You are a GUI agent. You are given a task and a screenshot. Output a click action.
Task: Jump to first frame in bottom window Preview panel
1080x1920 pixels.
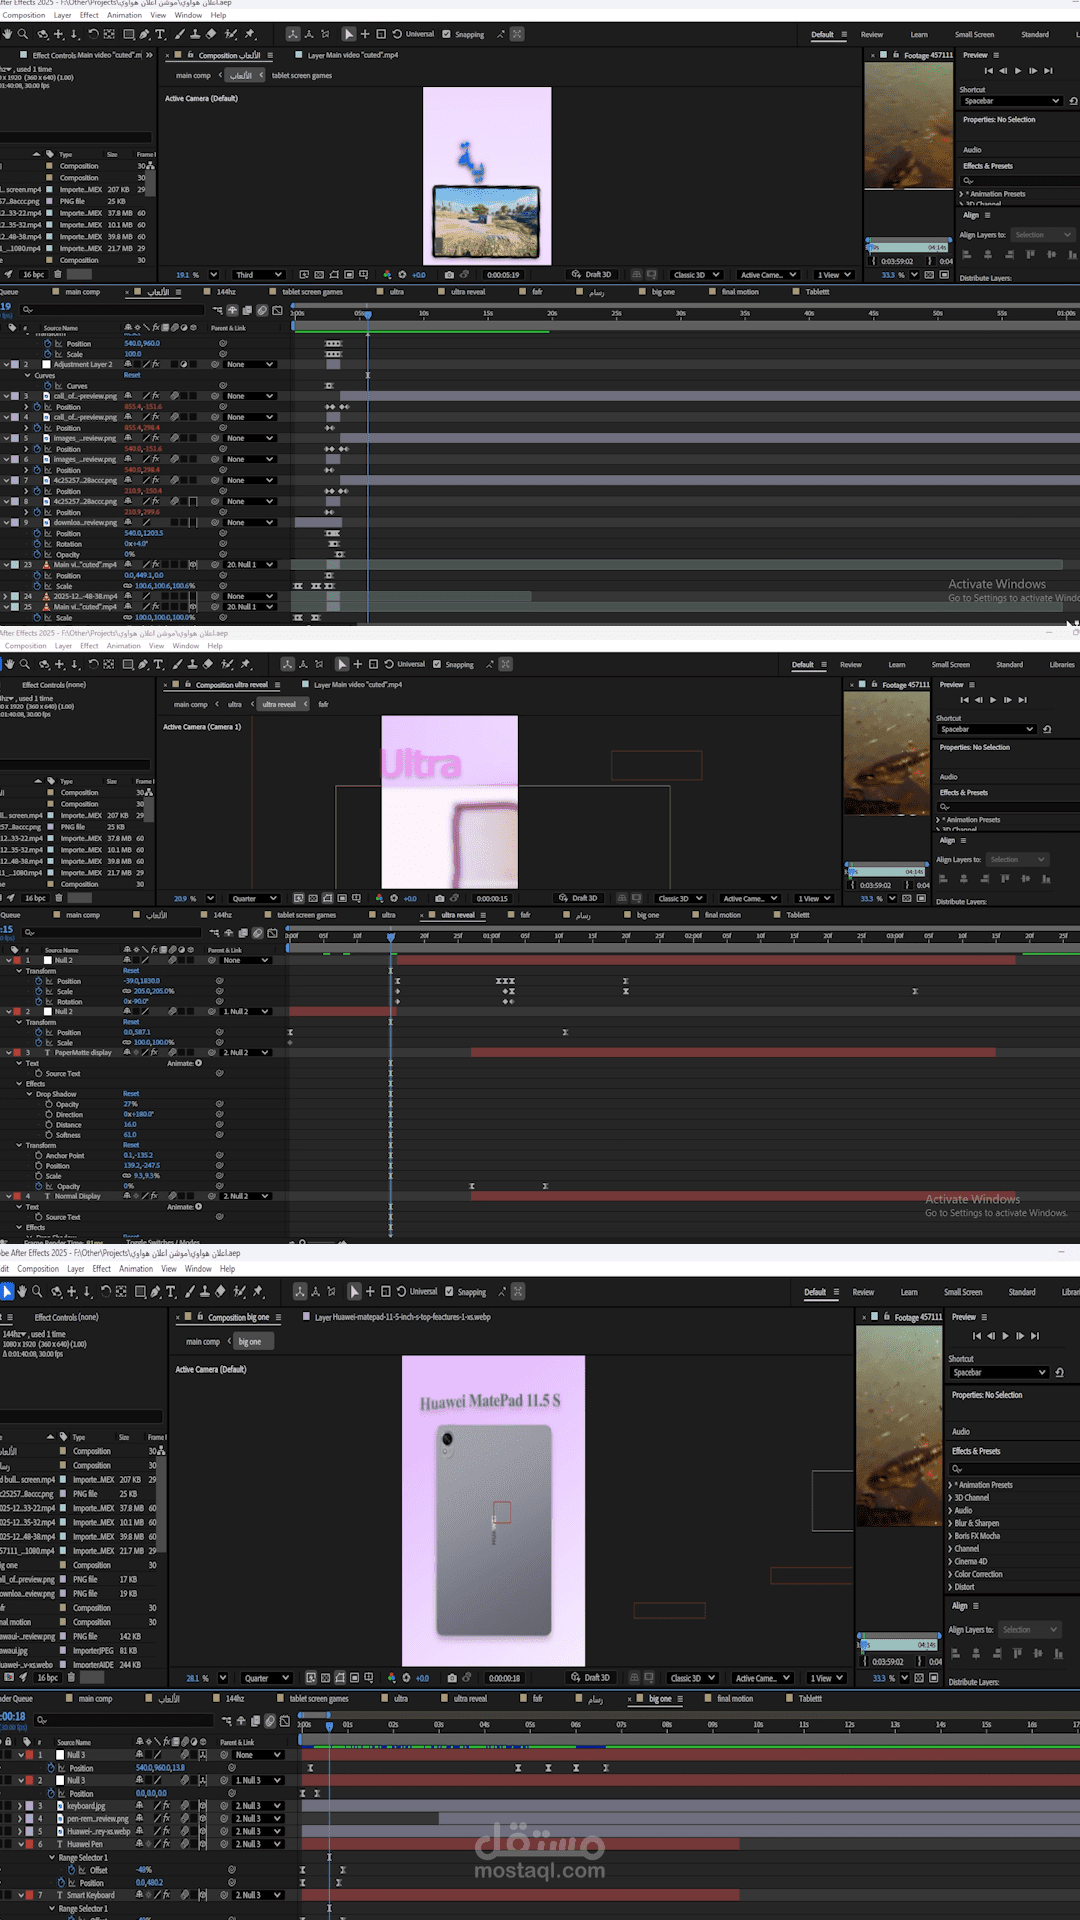[977, 1336]
